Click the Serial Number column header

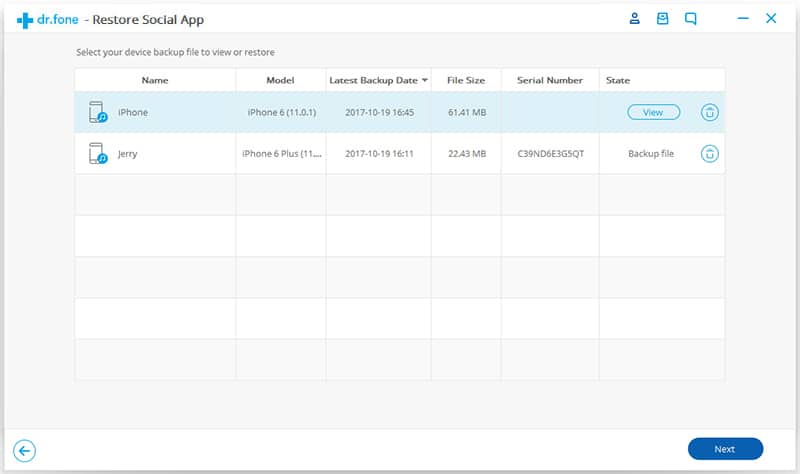coord(550,80)
